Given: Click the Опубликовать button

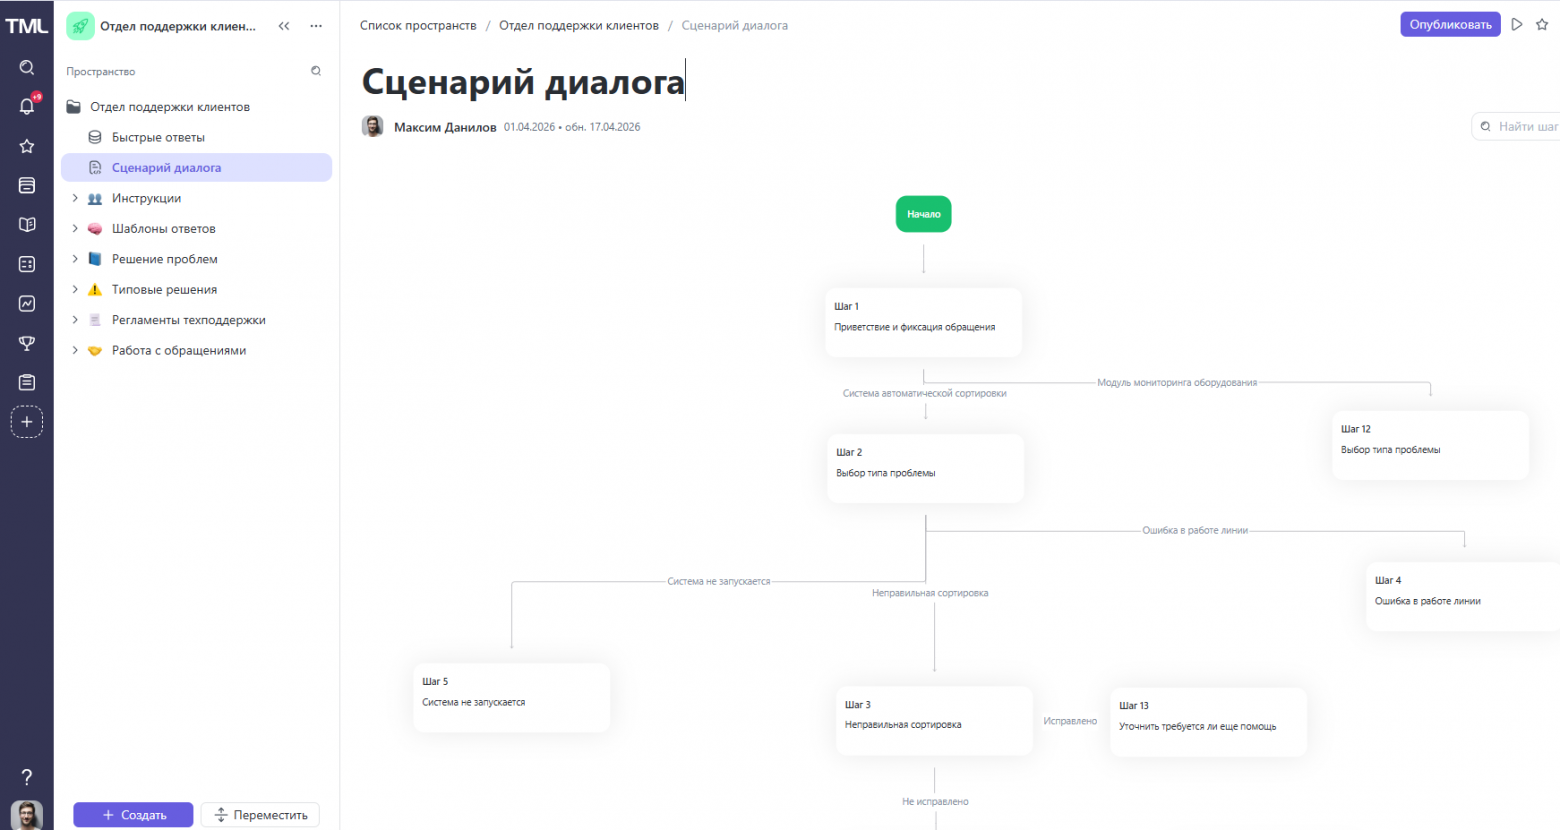Looking at the screenshot, I should tap(1450, 23).
